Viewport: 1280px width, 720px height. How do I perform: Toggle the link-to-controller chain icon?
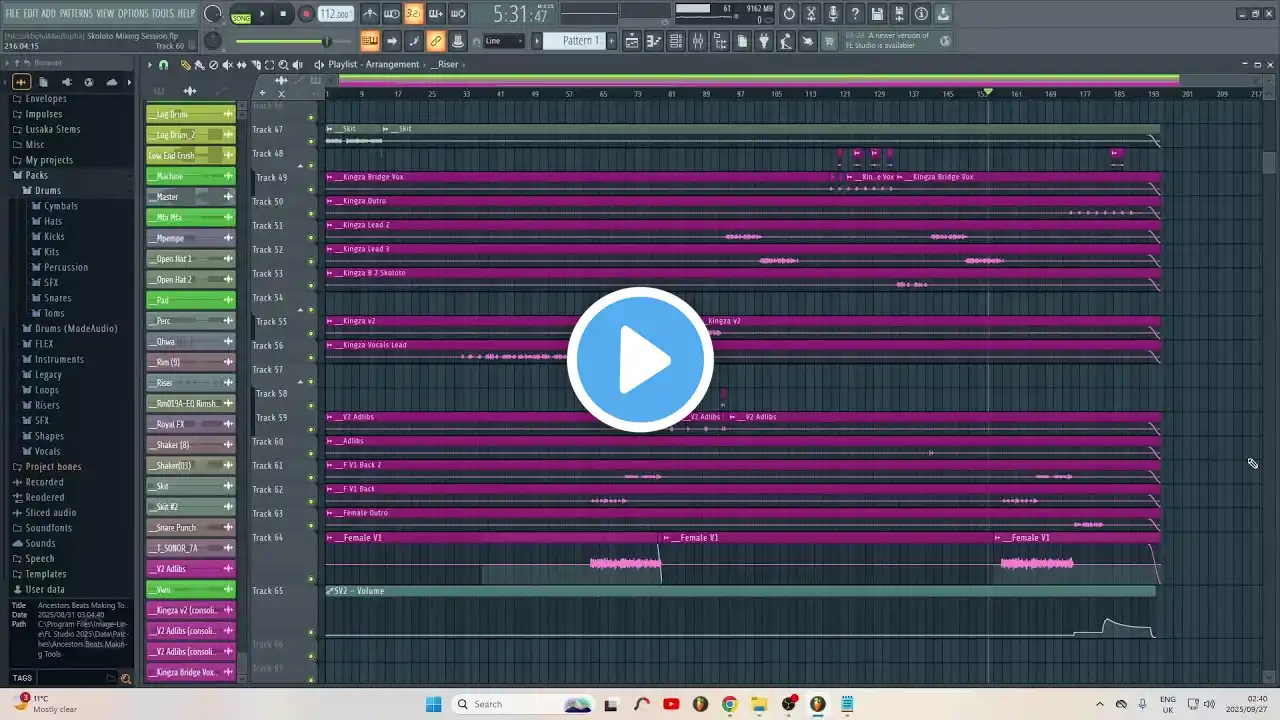click(436, 41)
